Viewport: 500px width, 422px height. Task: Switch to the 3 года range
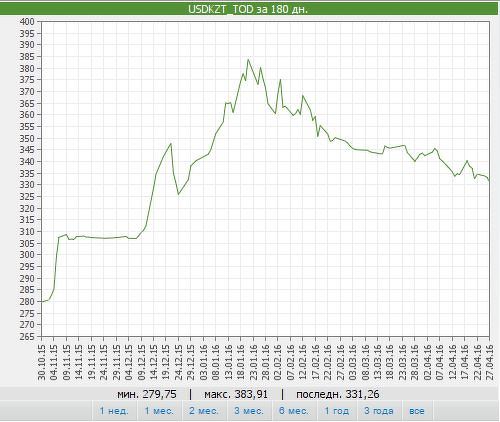379,411
